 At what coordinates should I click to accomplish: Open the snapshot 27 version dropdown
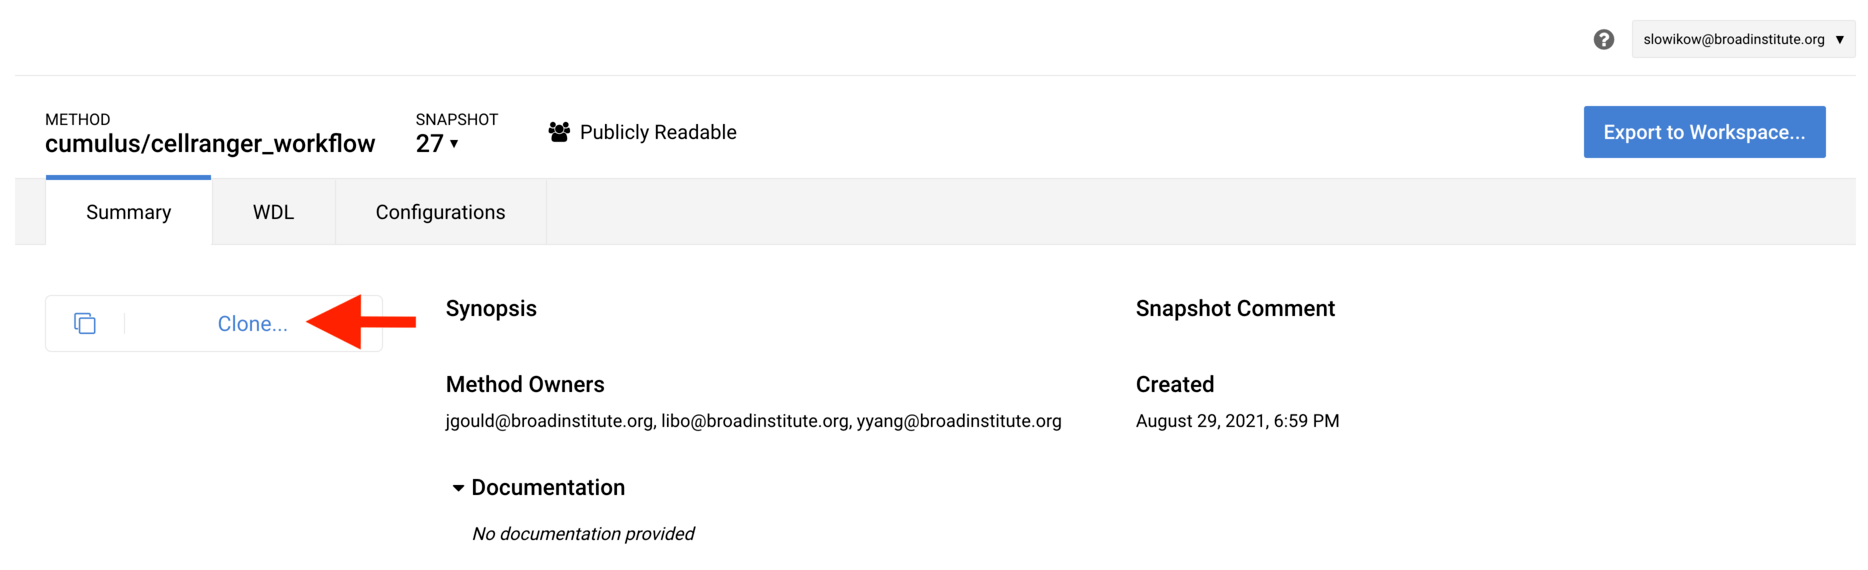point(438,144)
